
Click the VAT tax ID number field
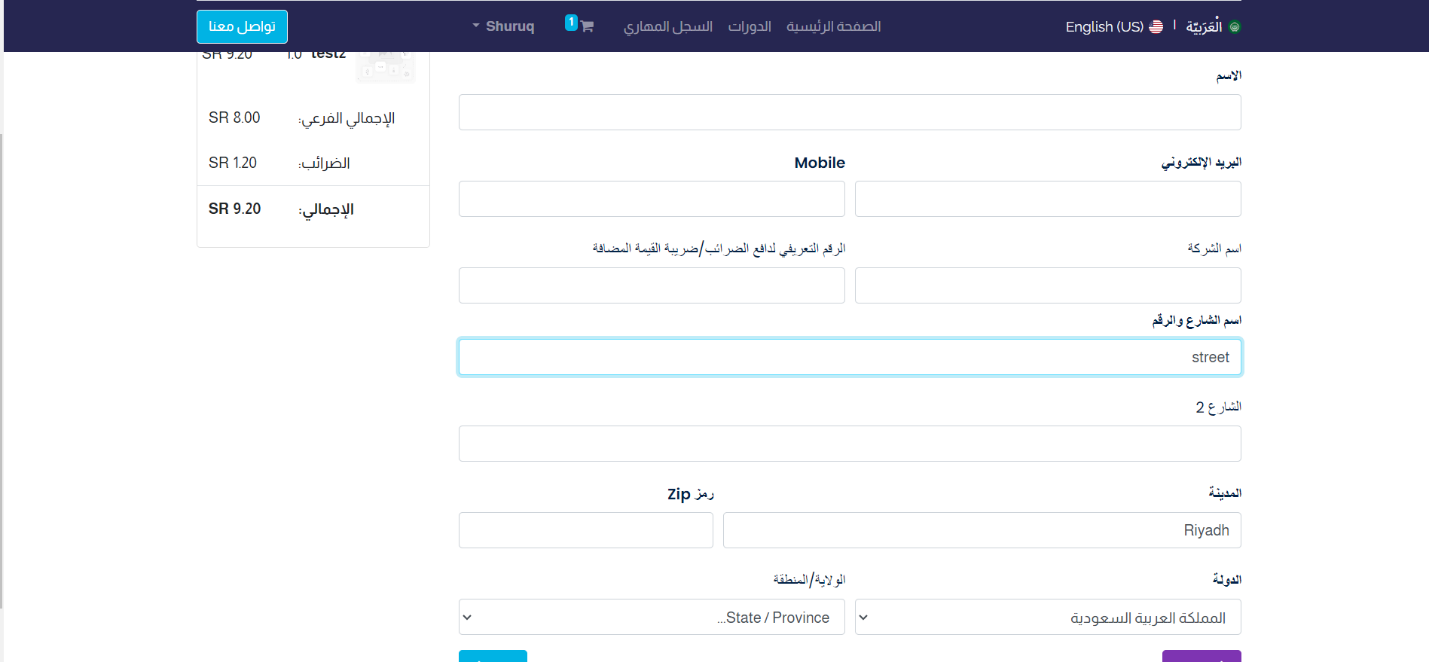[651, 285]
